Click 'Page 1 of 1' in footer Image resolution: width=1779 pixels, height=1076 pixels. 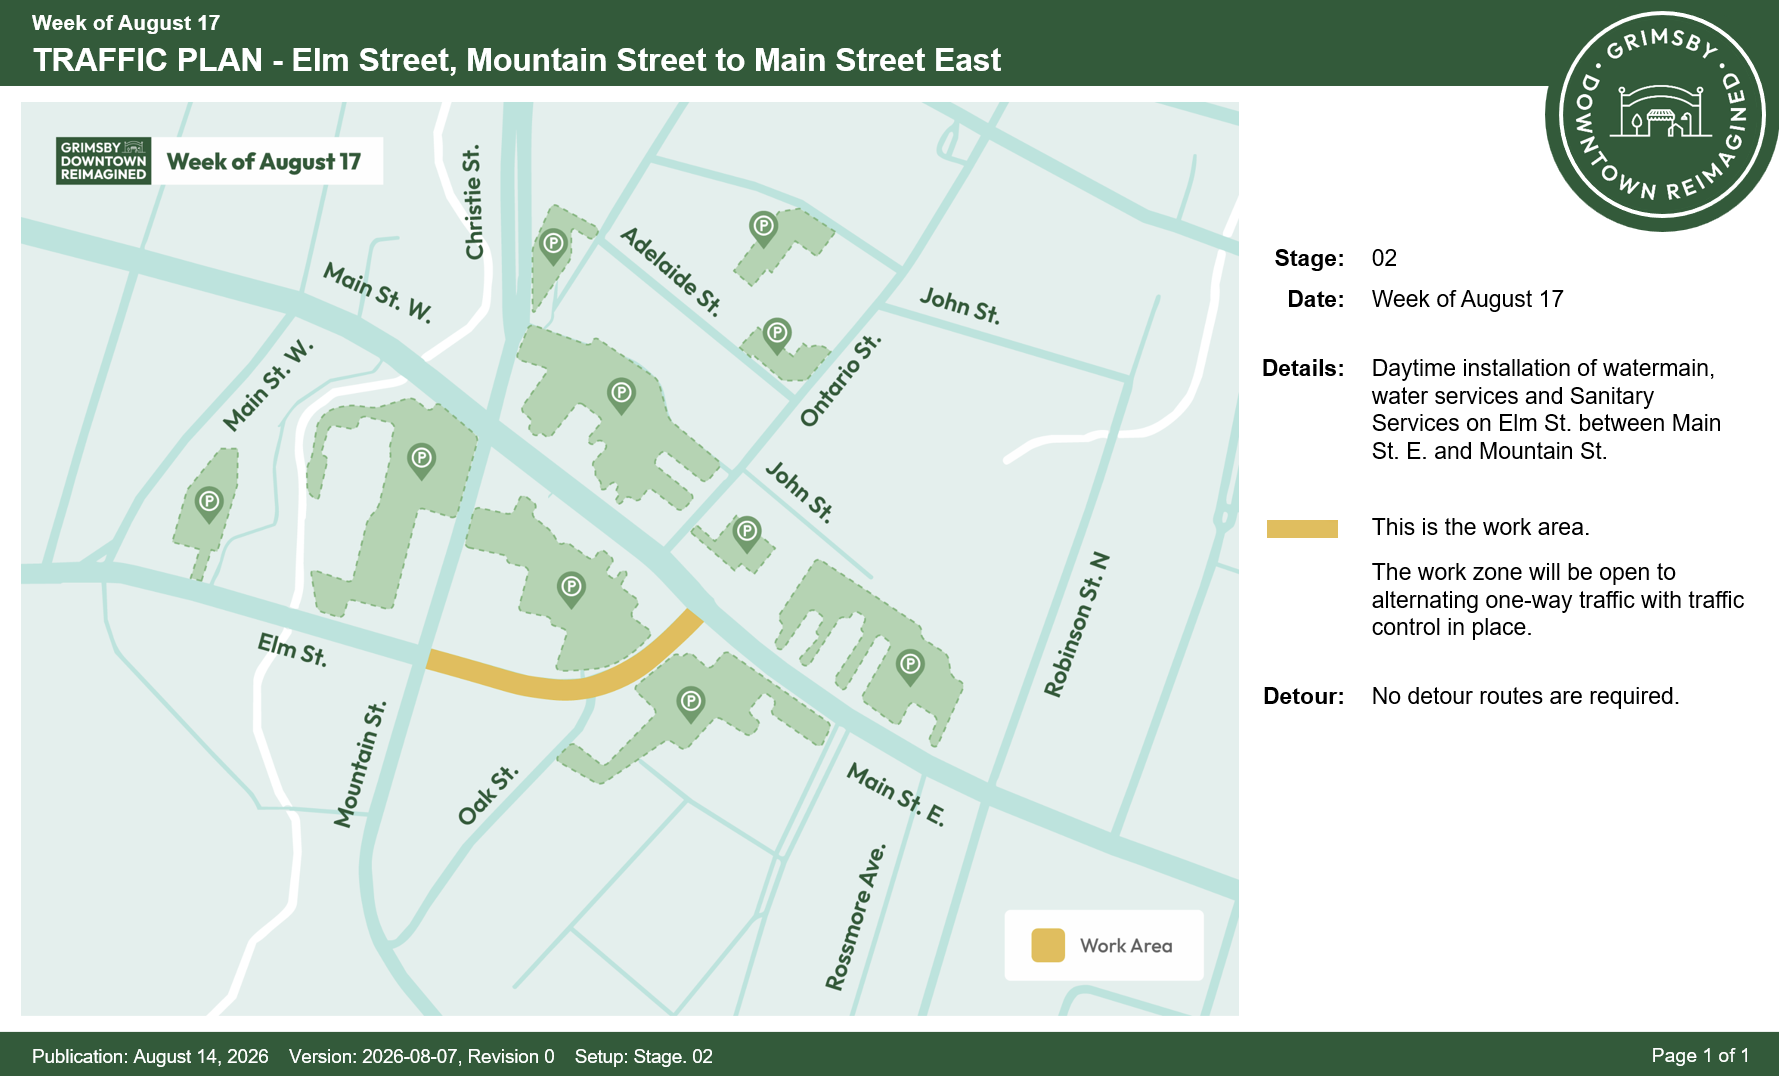(x=1700, y=1055)
